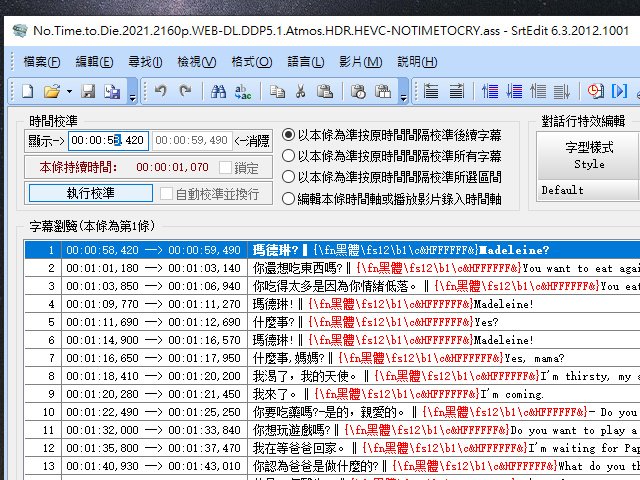640x480 pixels.
Task: Select subtitle row 13 你認為爸爸是做什麼的?
Action: point(332,466)
